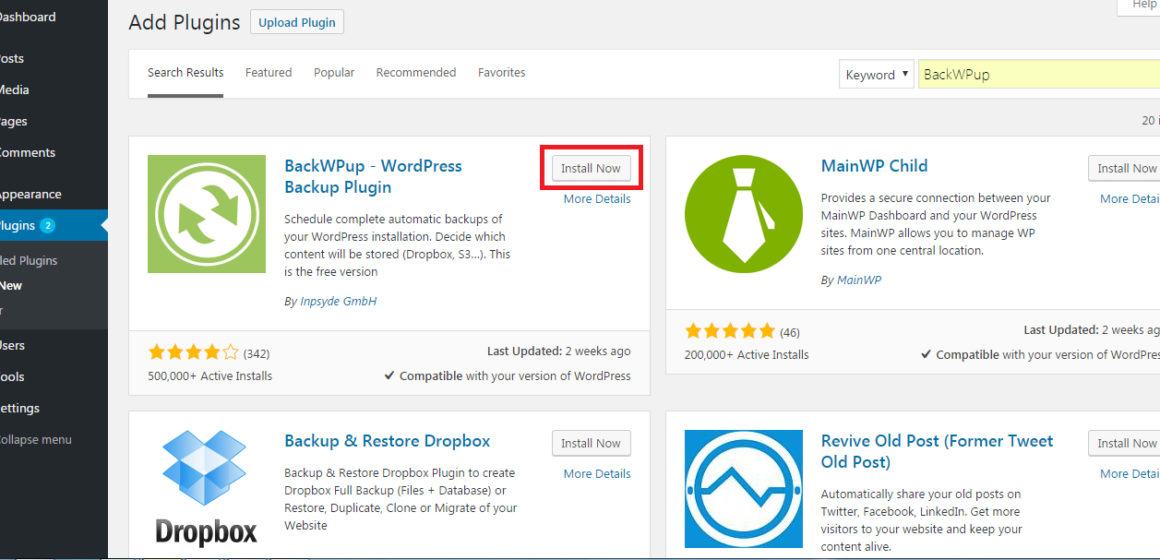Image resolution: width=1160 pixels, height=560 pixels.
Task: Open the Backup & Restore Dropbox title link
Action: [387, 441]
